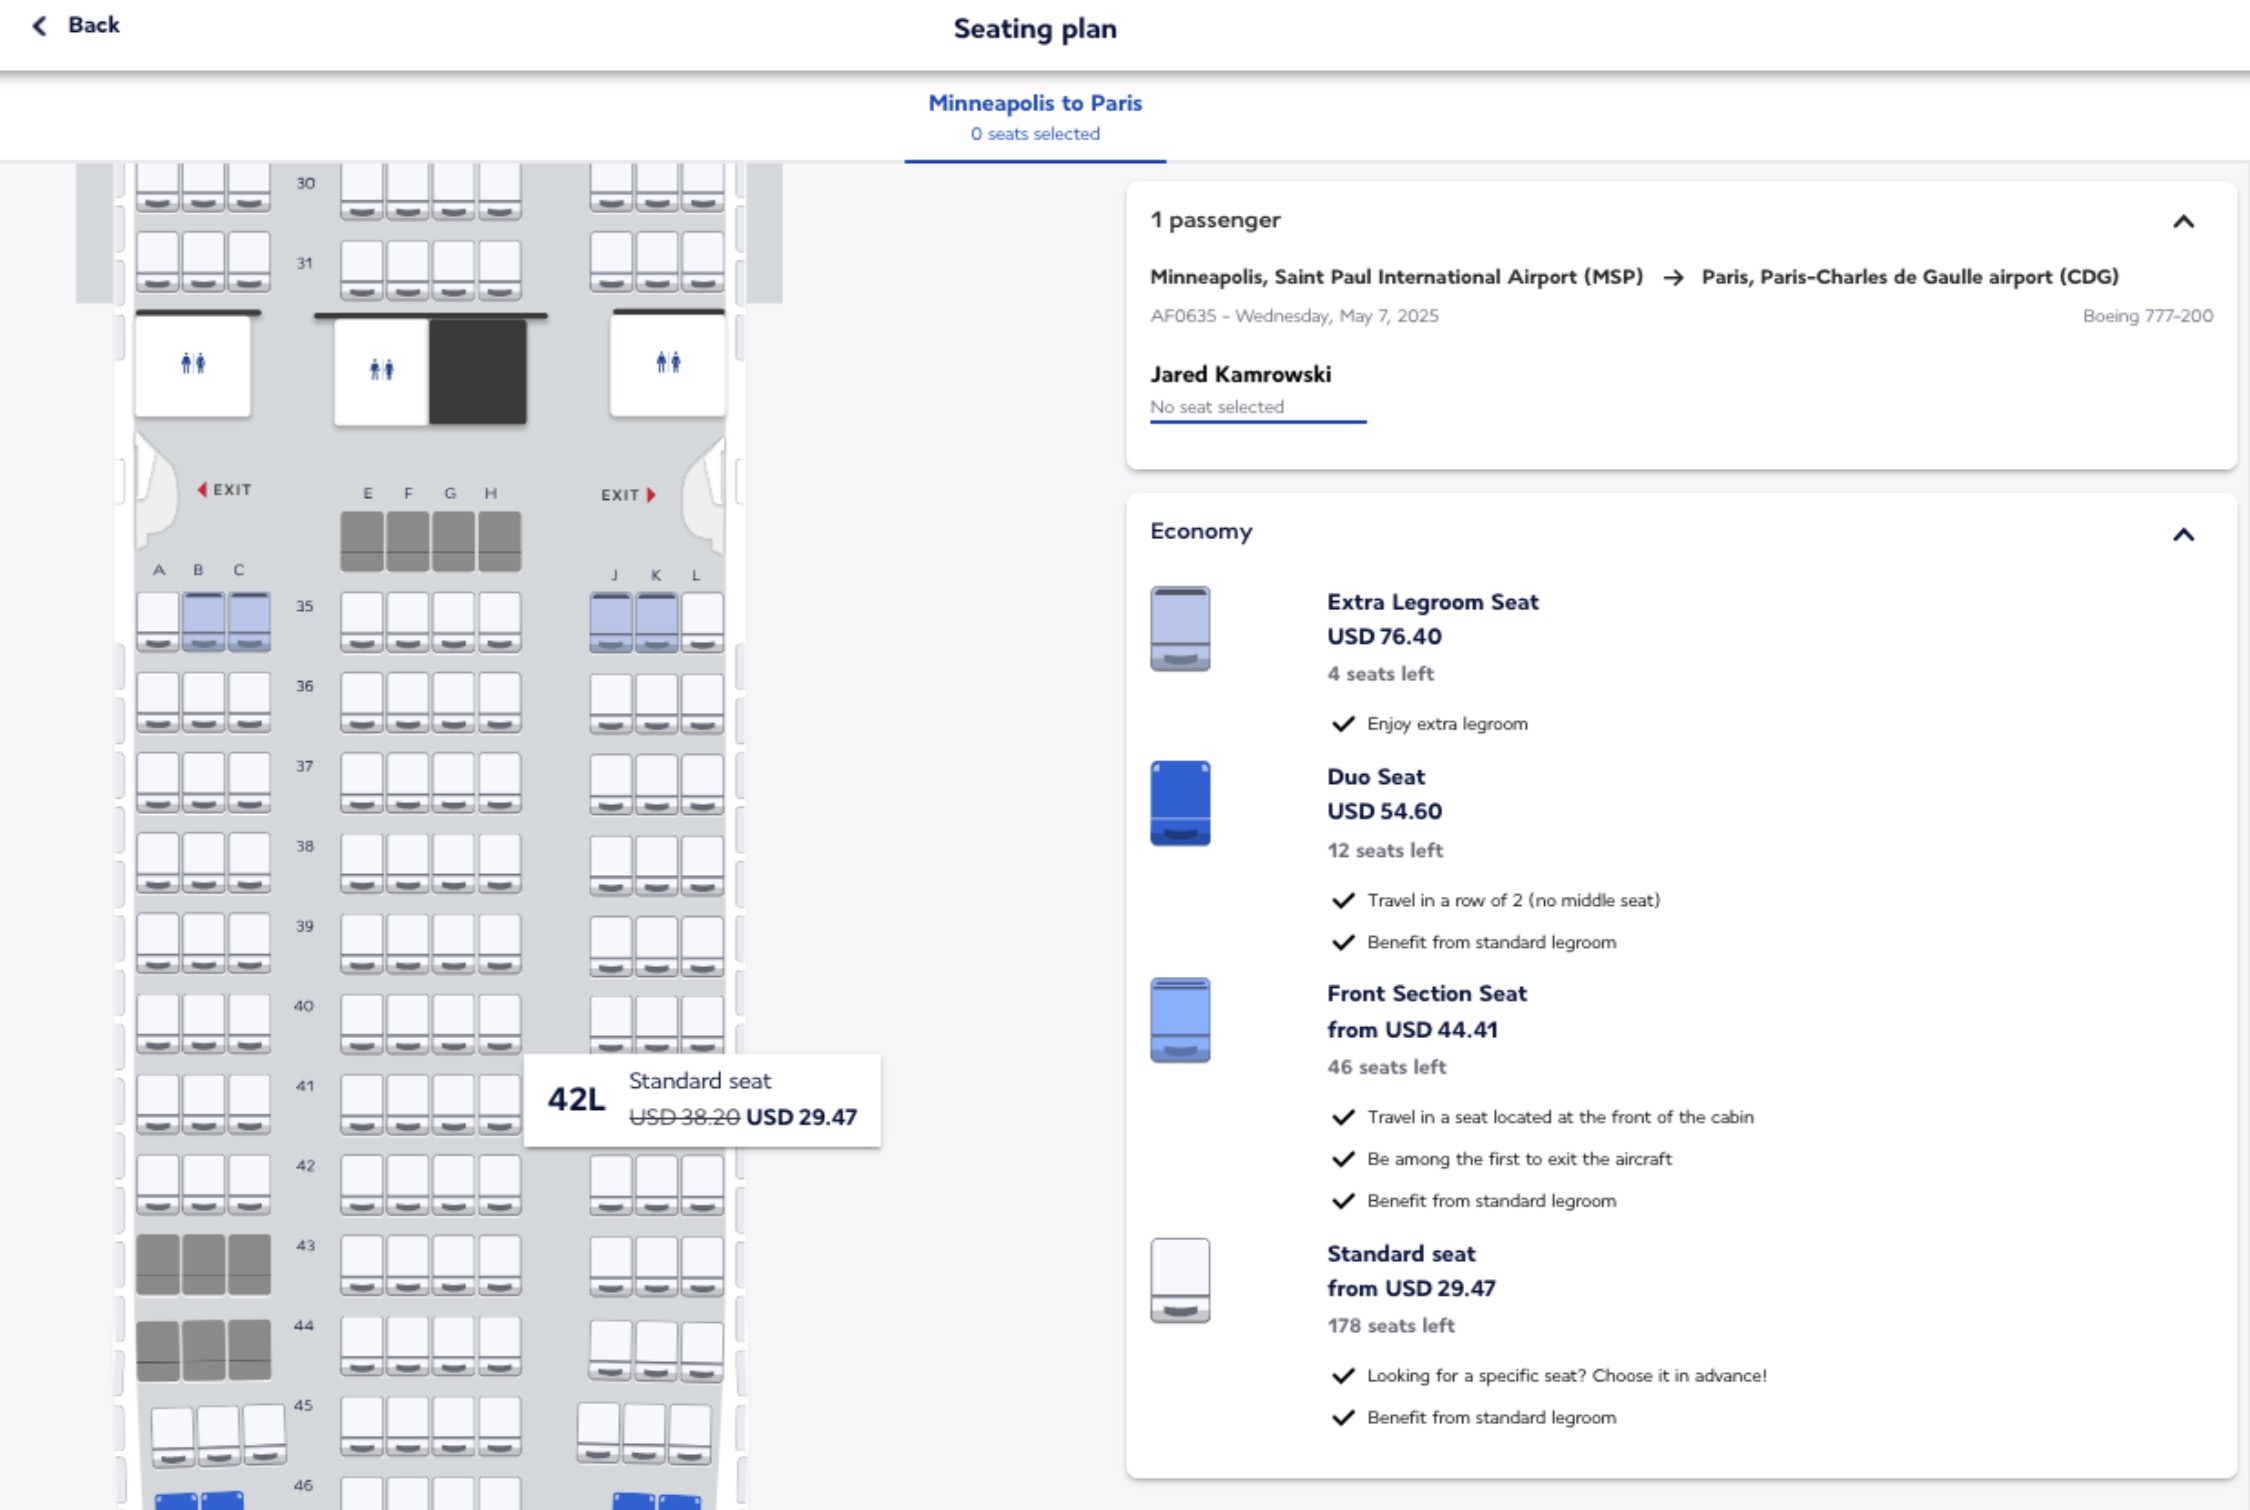Viewport: 2250px width, 1510px height.
Task: Click the Standard seat icon
Action: click(1182, 1281)
